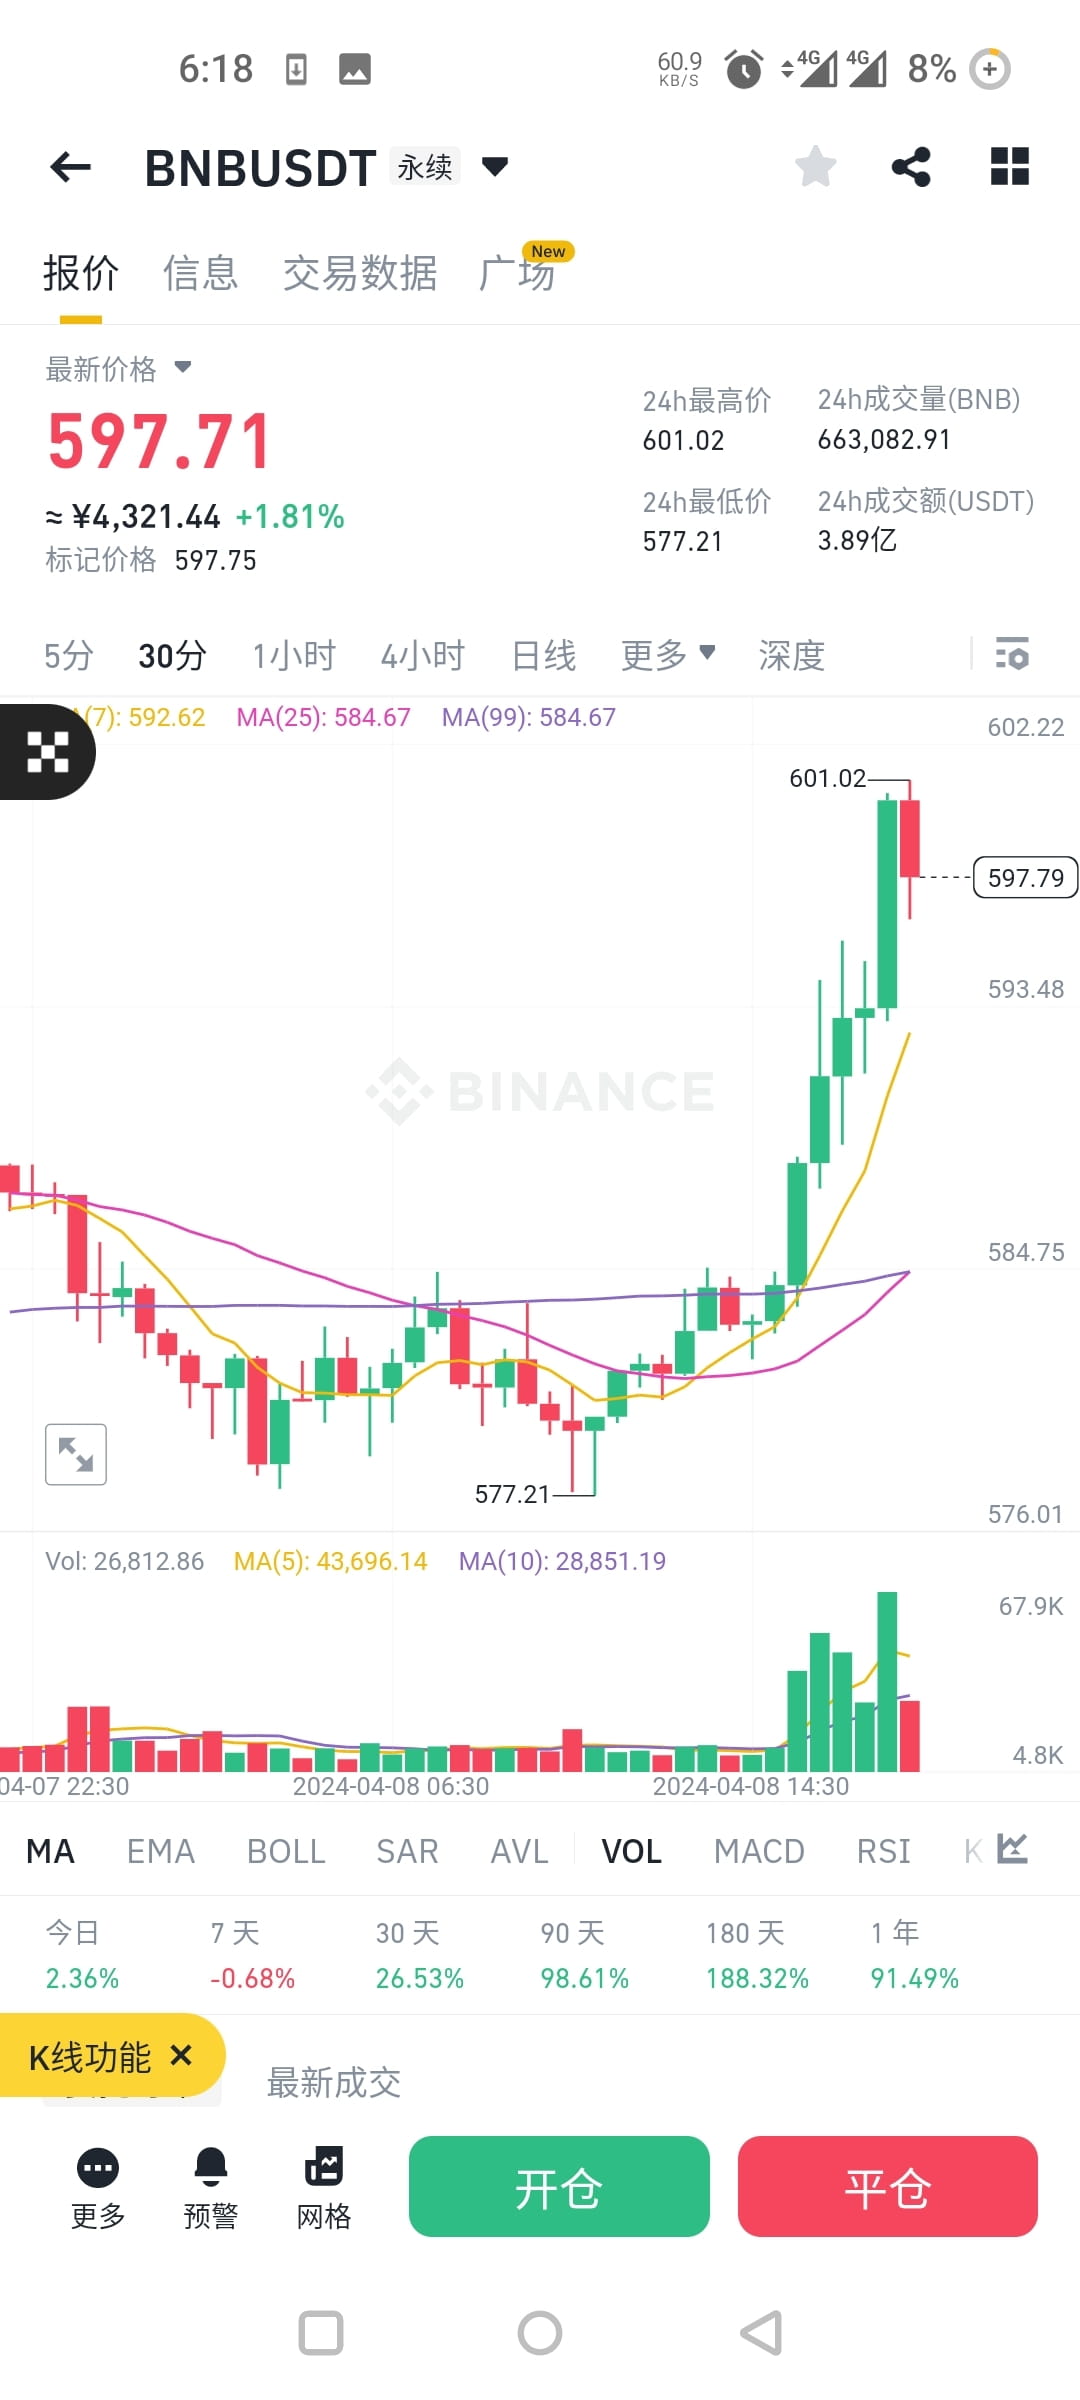Open the 交易数据 tab

pos(360,272)
